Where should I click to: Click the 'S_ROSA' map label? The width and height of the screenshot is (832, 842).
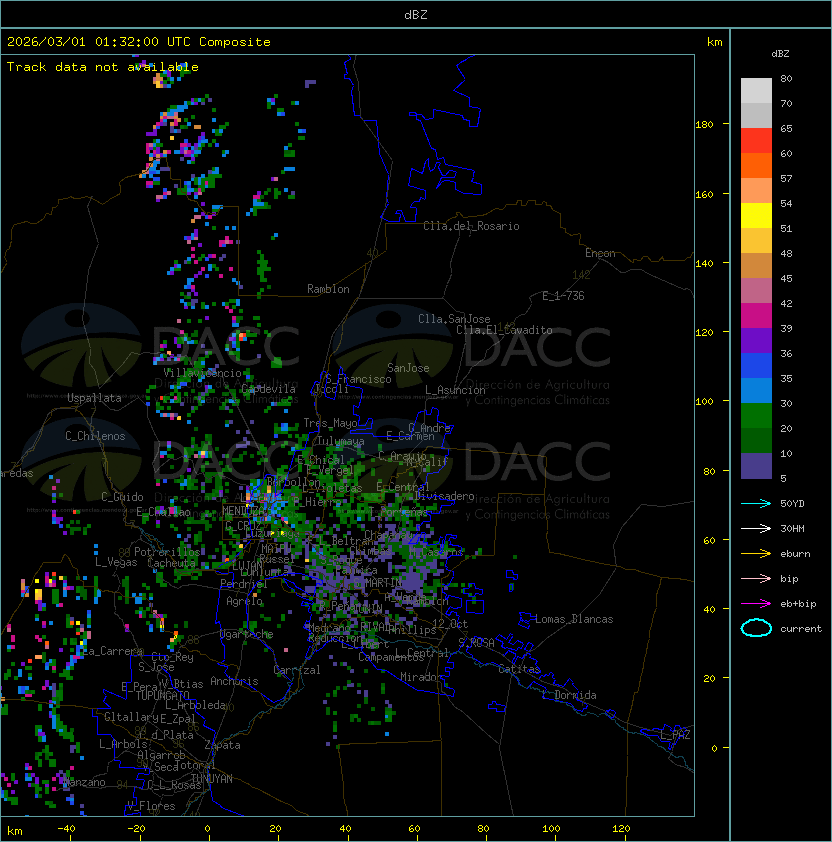476,643
